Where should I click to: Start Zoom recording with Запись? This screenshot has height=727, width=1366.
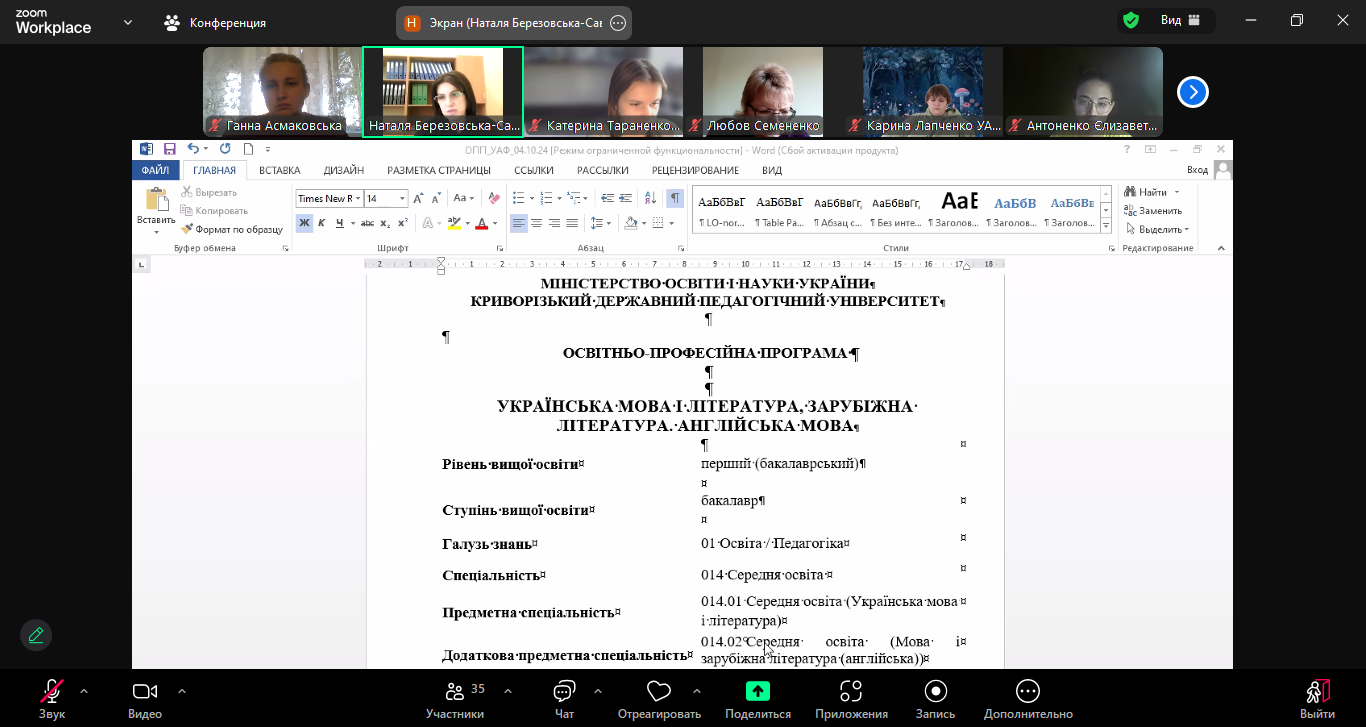click(x=935, y=699)
